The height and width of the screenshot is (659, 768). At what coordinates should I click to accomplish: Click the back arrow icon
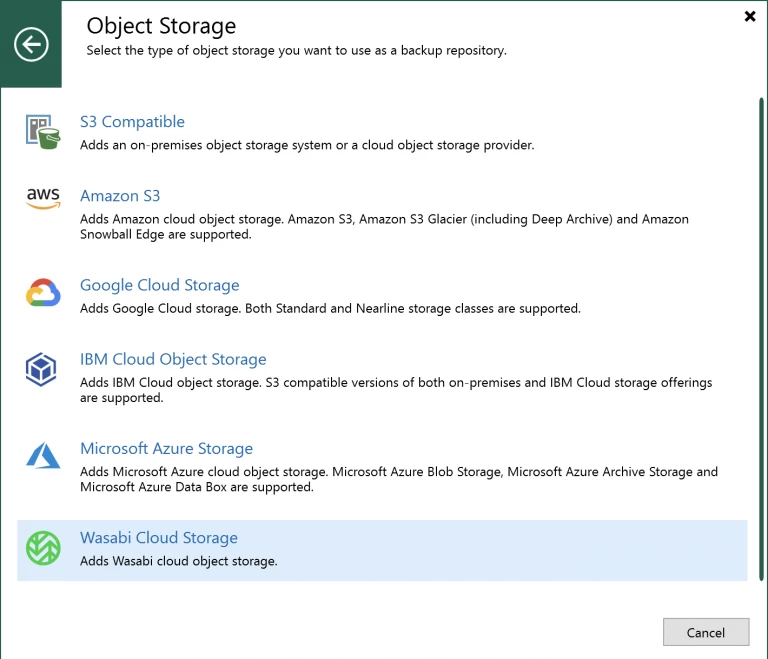31,44
